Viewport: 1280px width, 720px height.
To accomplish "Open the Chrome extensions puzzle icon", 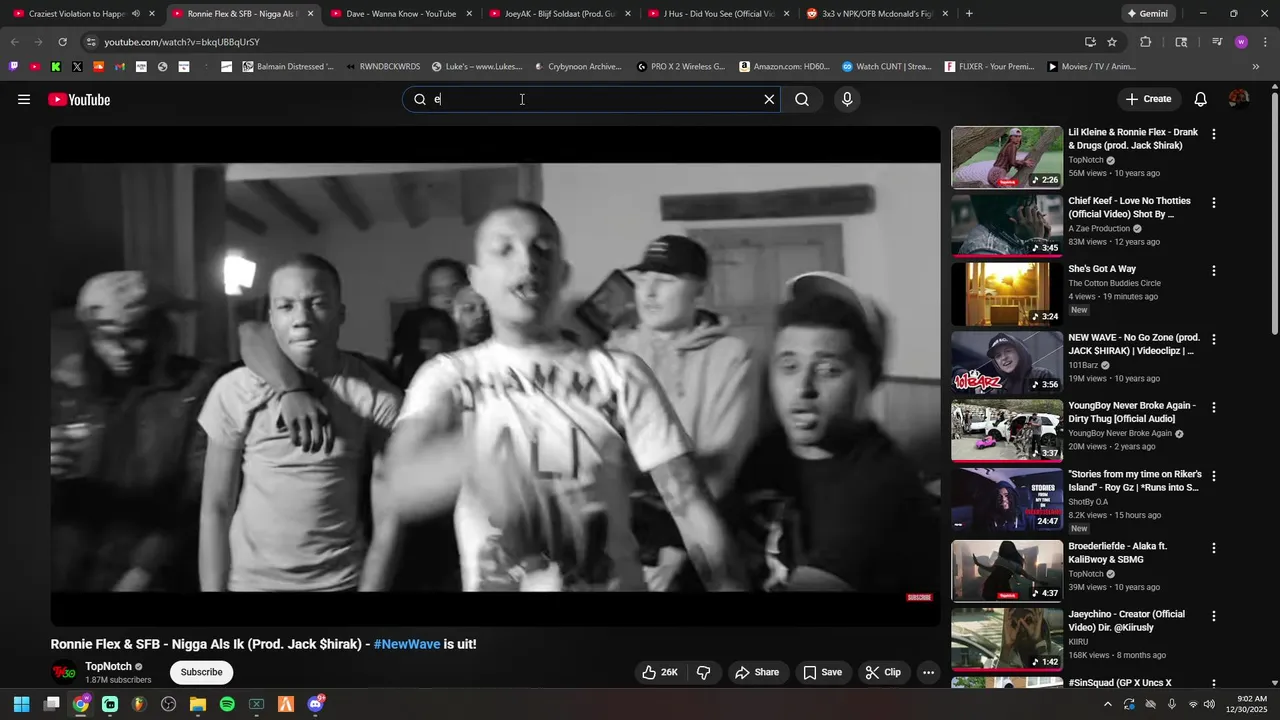I will (1146, 42).
